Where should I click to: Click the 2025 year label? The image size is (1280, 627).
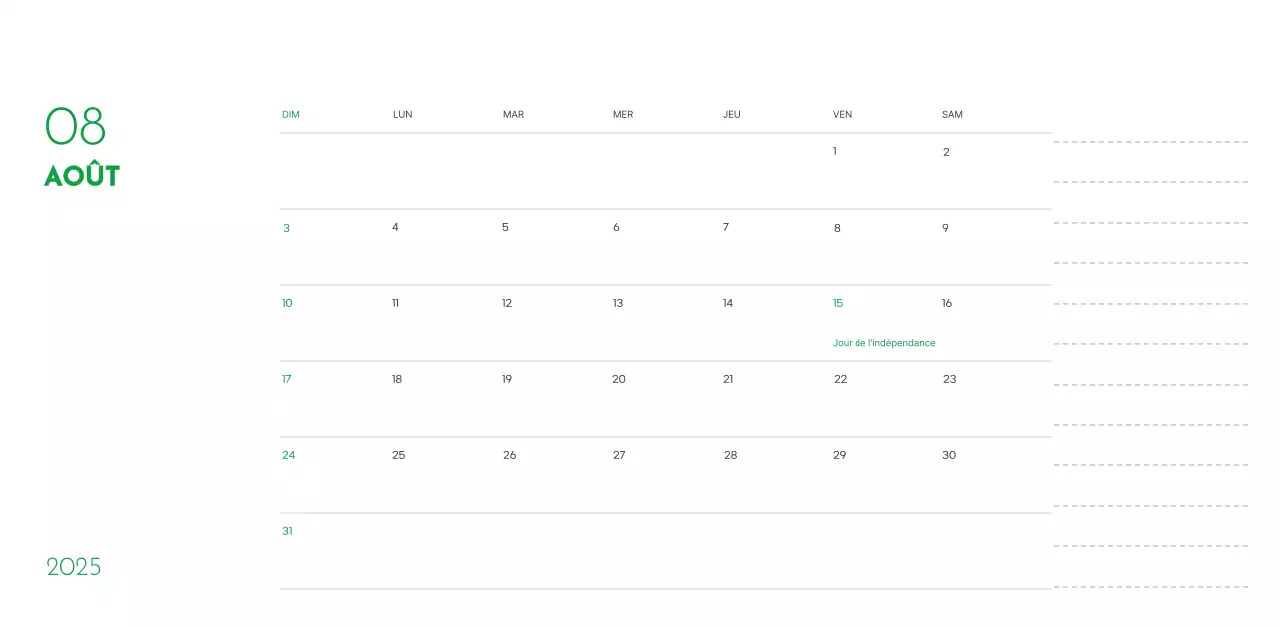pyautogui.click(x=74, y=567)
